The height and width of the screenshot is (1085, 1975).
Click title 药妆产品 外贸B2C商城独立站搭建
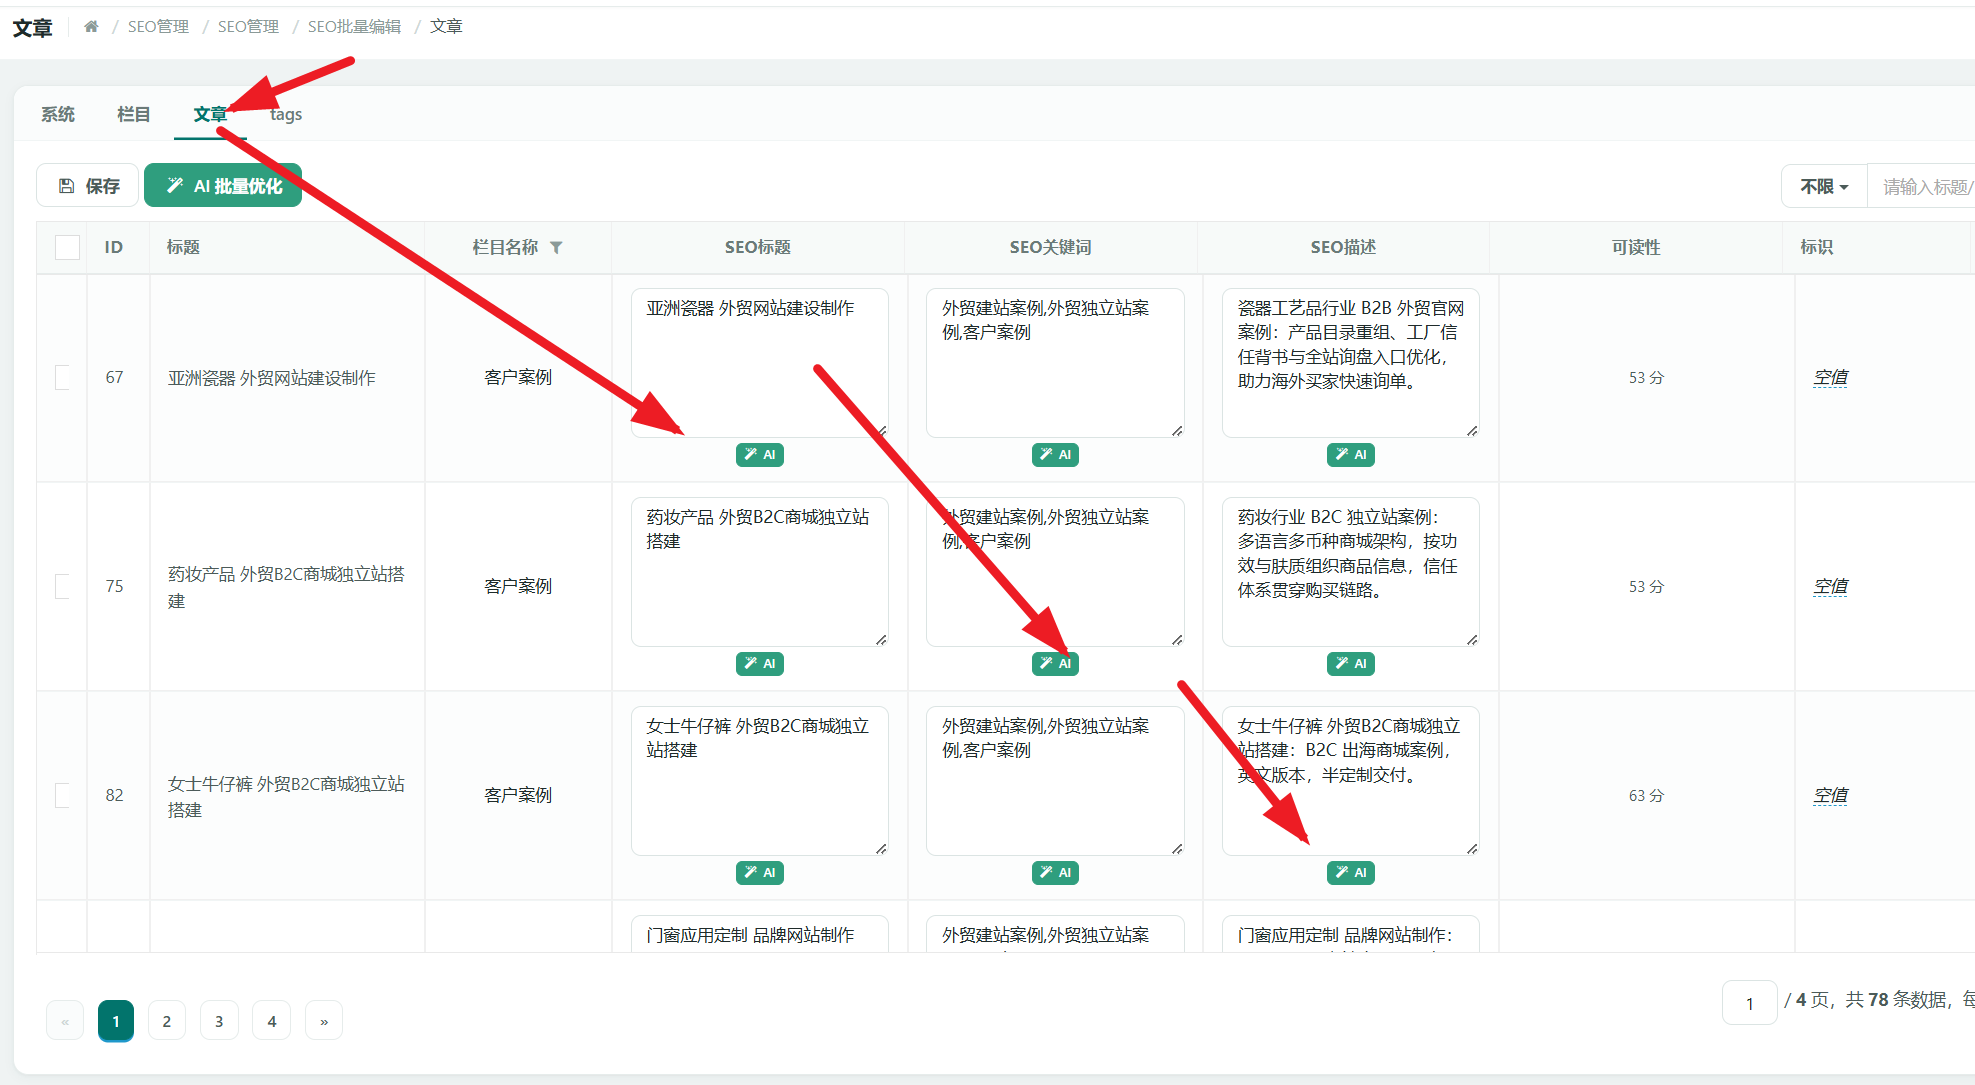(x=286, y=587)
